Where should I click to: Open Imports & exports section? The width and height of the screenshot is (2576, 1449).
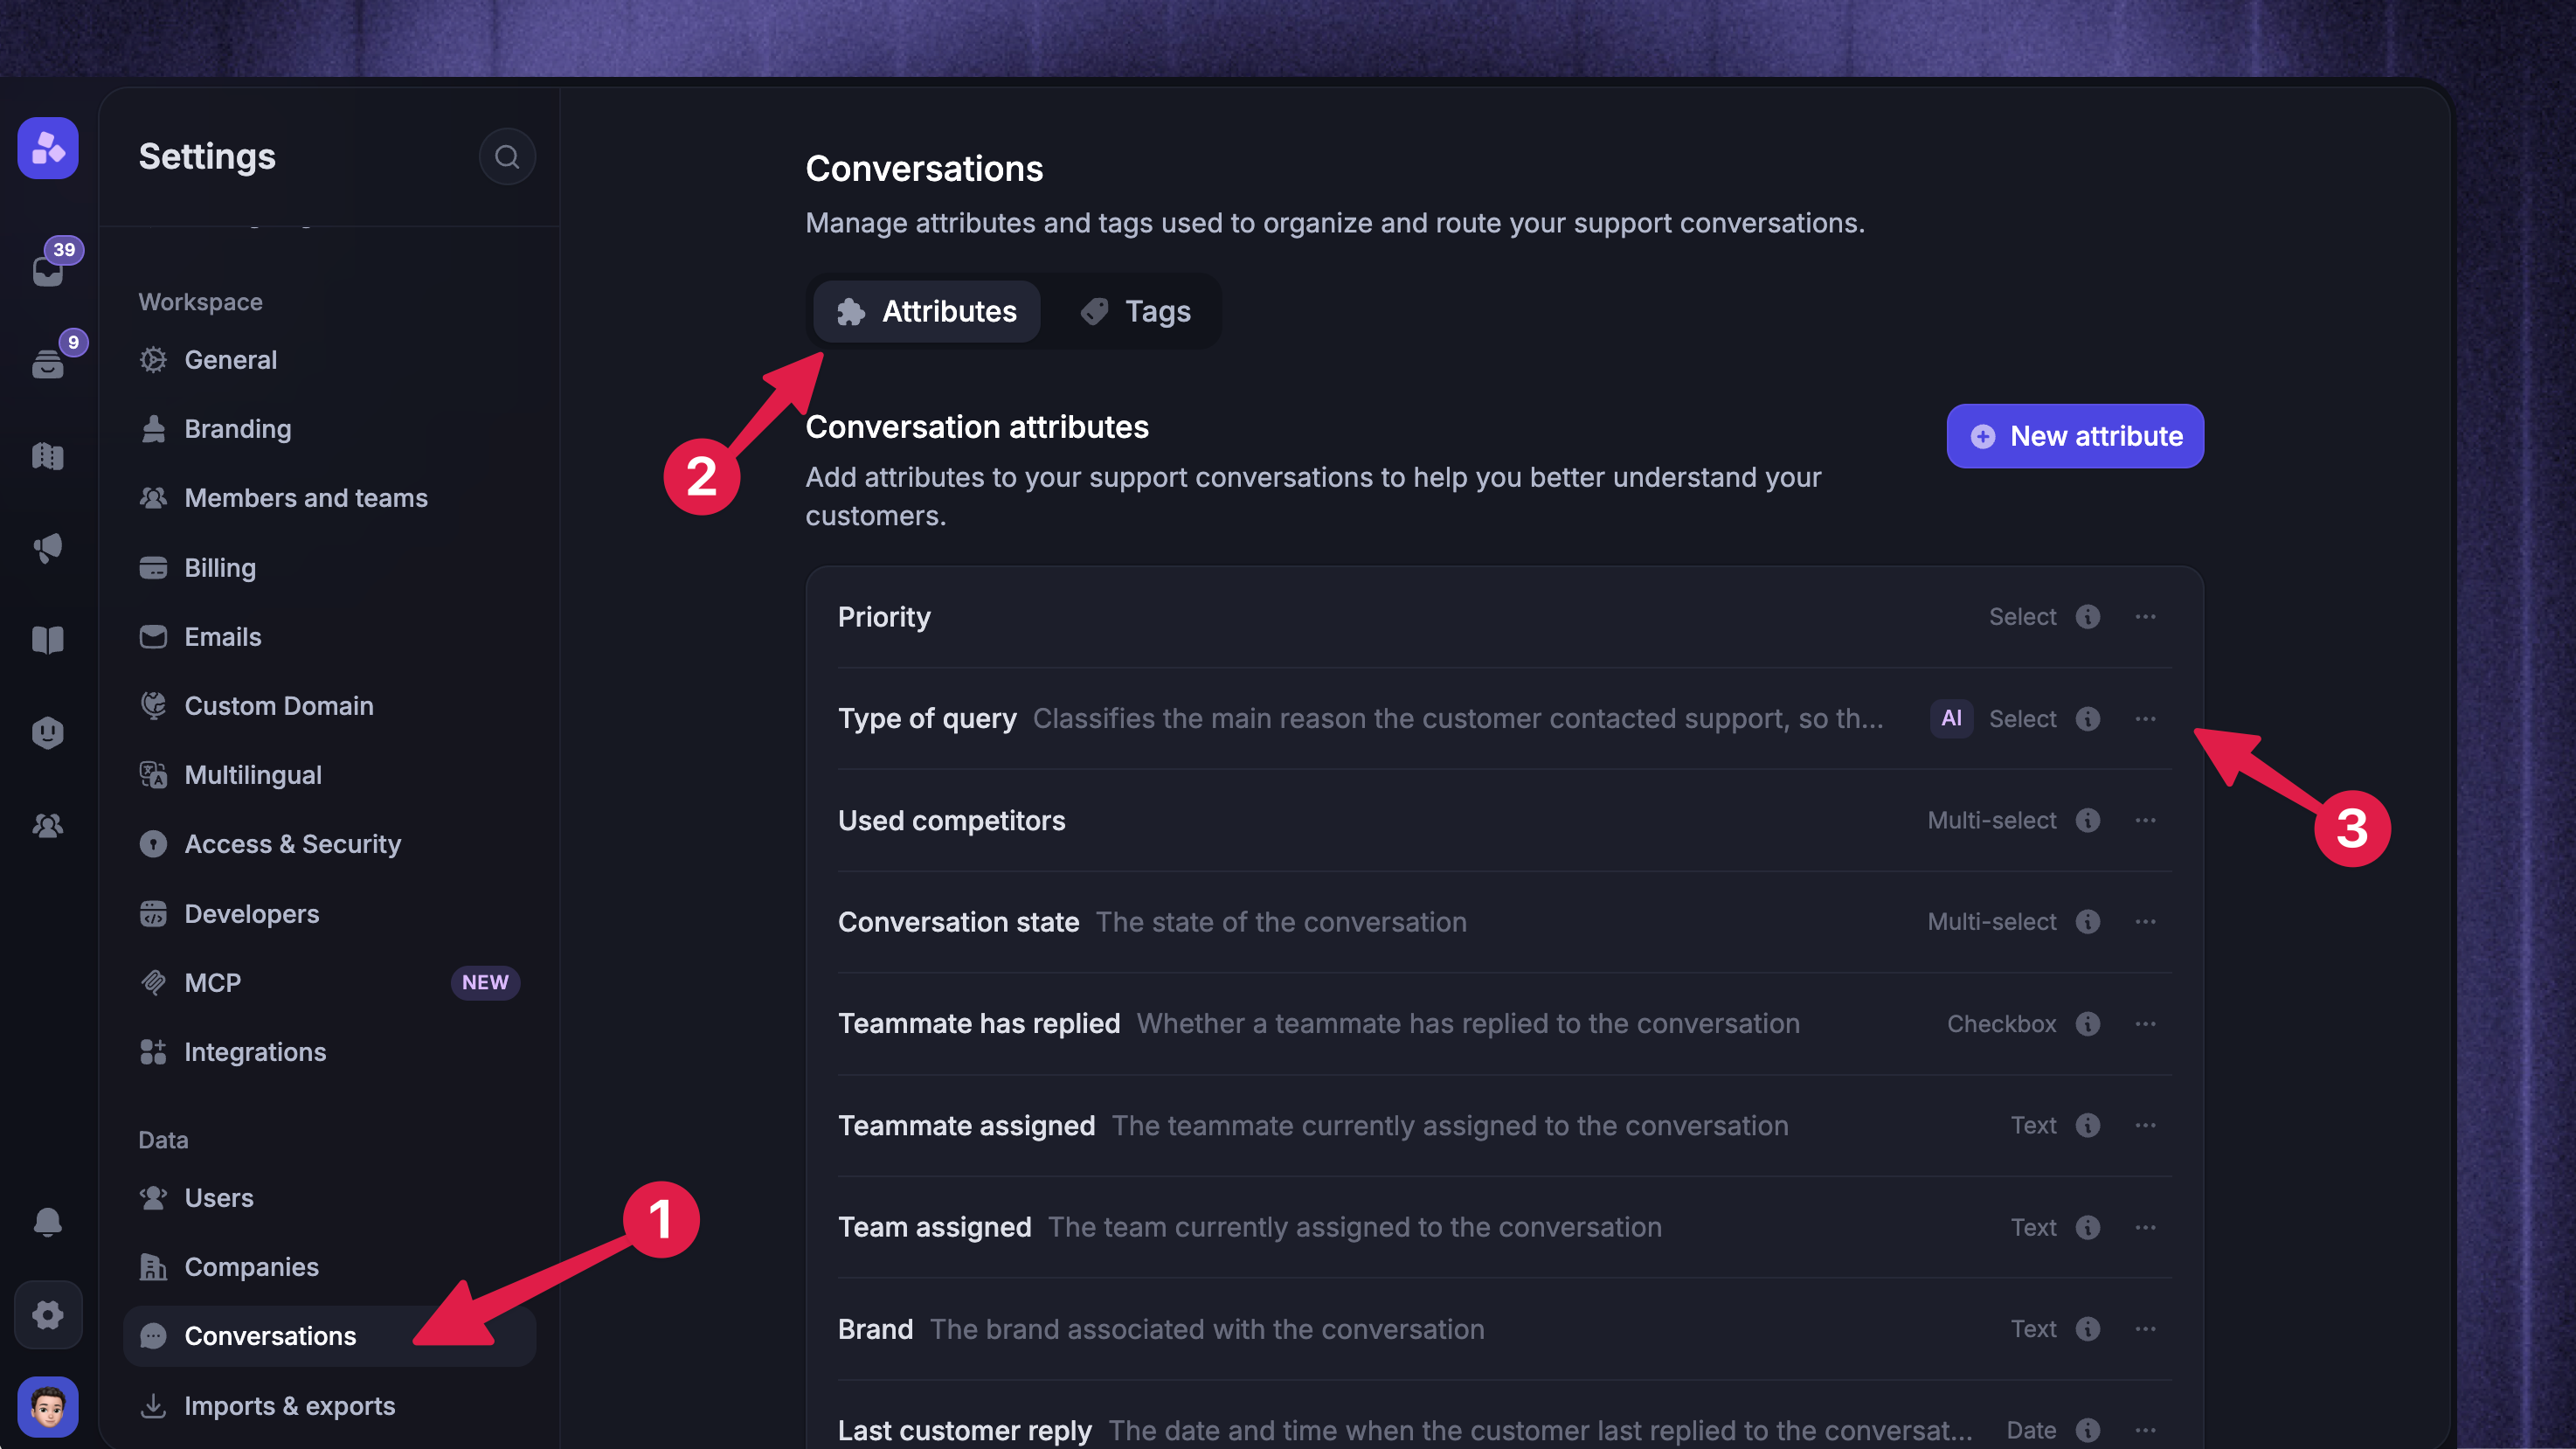tap(290, 1406)
